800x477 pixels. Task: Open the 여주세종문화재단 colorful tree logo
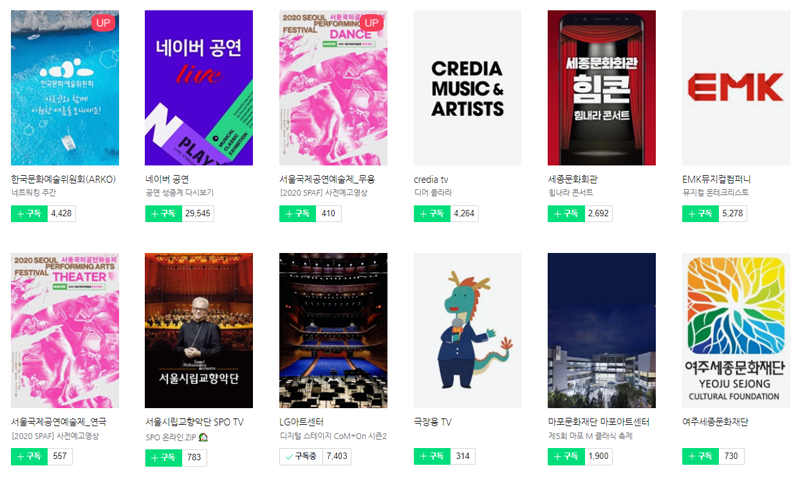pyautogui.click(x=736, y=331)
